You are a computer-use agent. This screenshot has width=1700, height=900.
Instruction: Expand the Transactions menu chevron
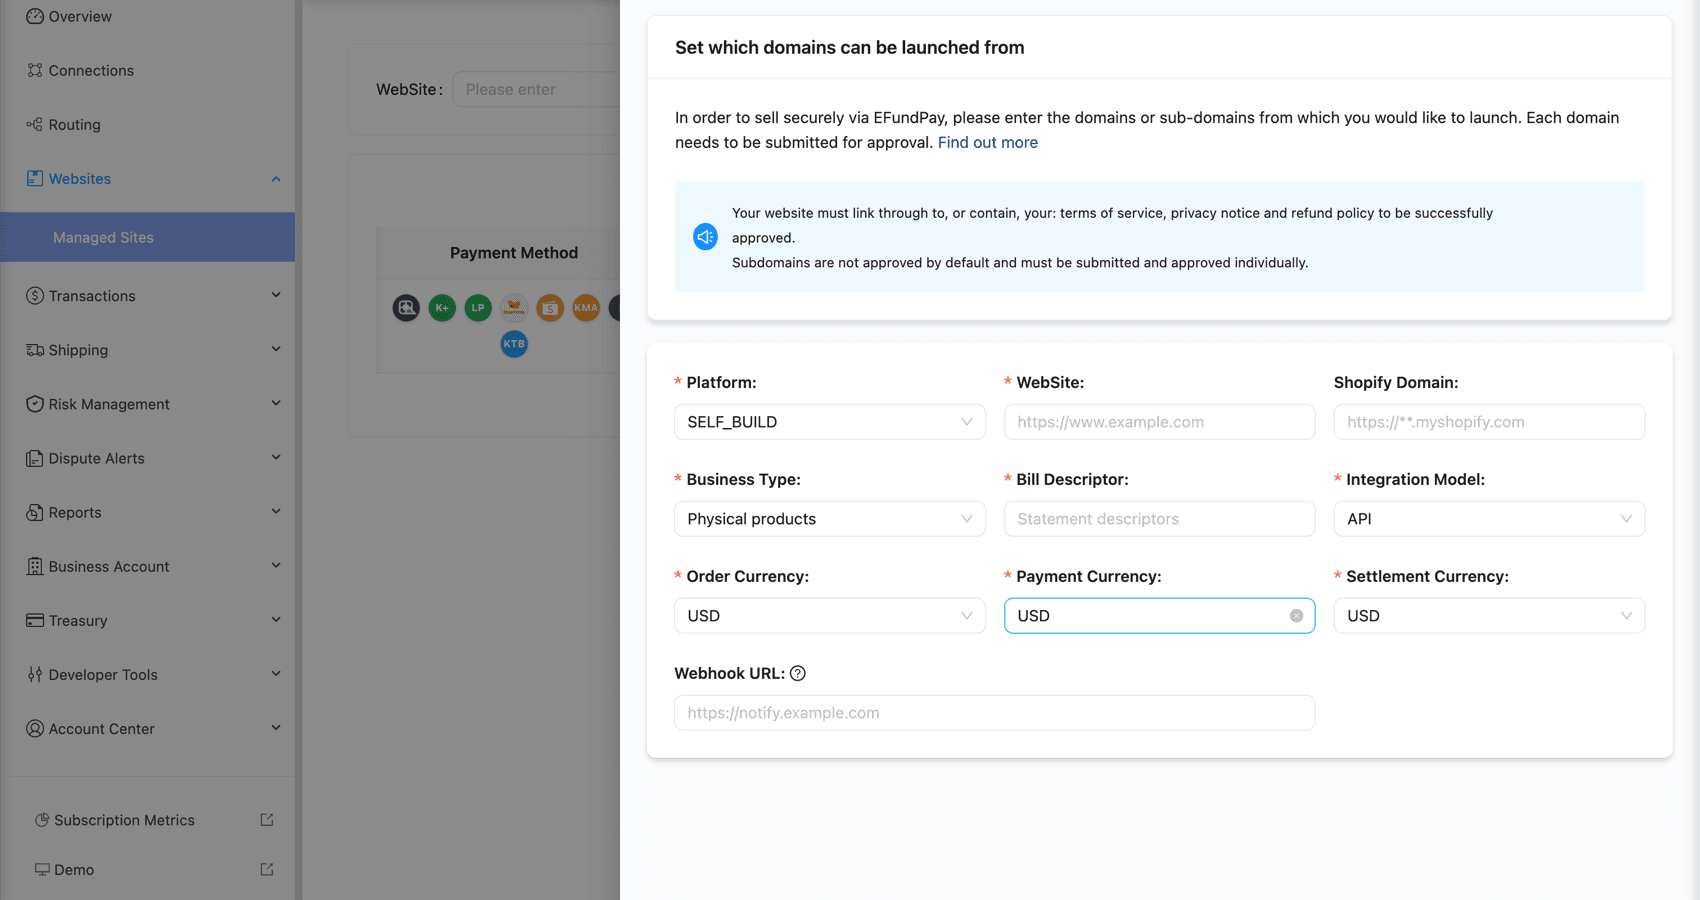(276, 296)
